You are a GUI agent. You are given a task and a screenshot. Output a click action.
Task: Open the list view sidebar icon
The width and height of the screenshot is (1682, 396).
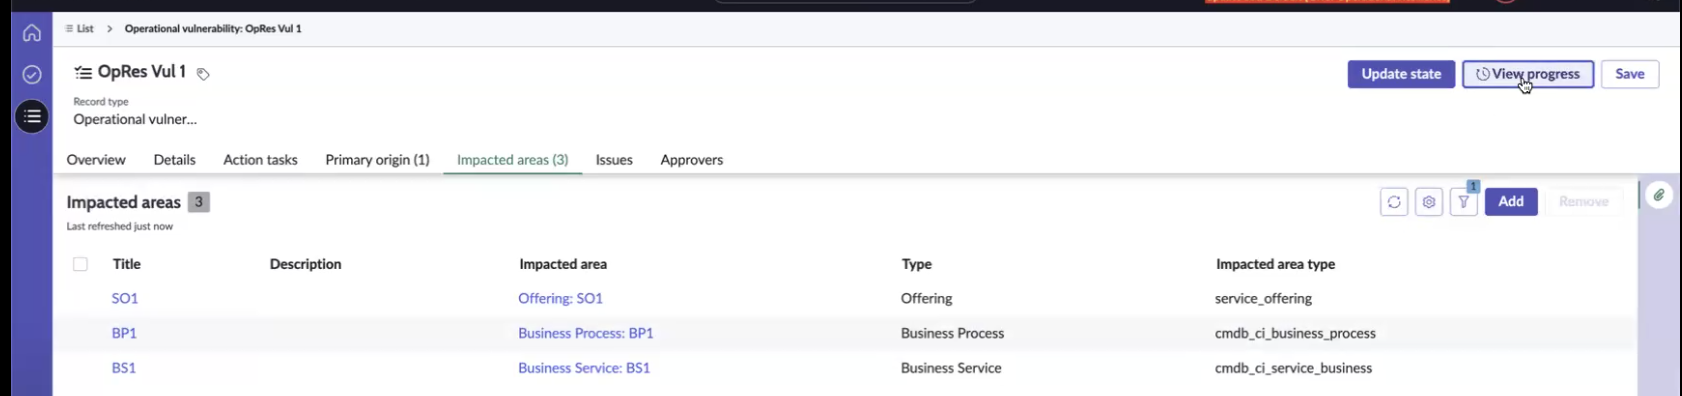[32, 117]
